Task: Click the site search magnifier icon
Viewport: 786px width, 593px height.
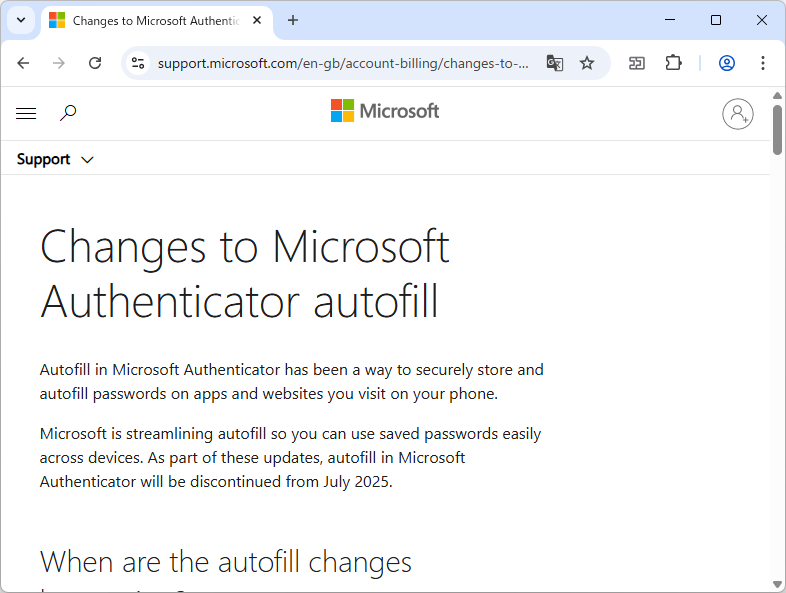Action: pos(68,114)
